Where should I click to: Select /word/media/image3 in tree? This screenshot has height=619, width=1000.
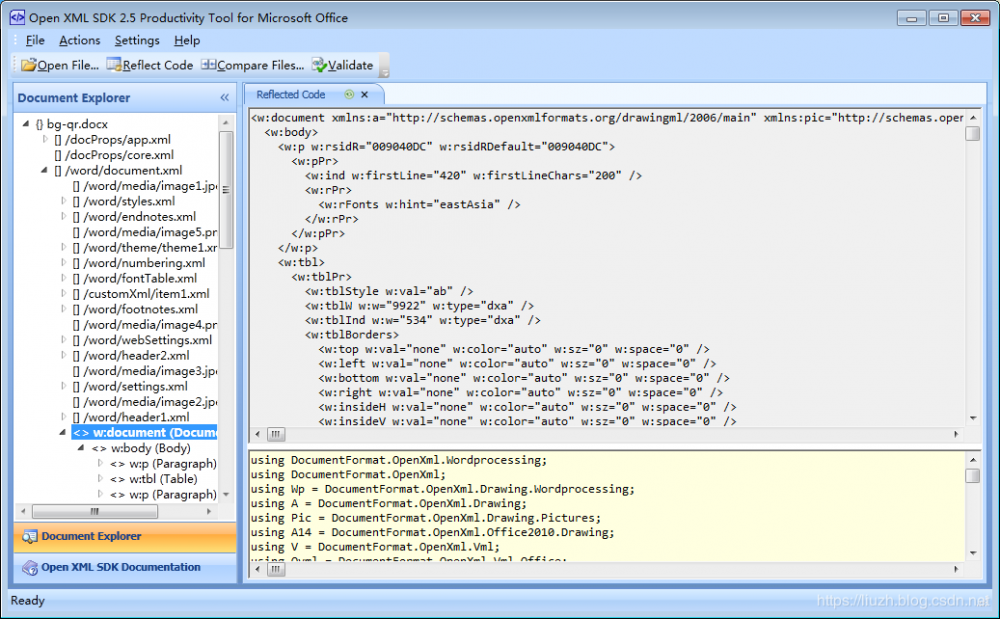point(145,371)
